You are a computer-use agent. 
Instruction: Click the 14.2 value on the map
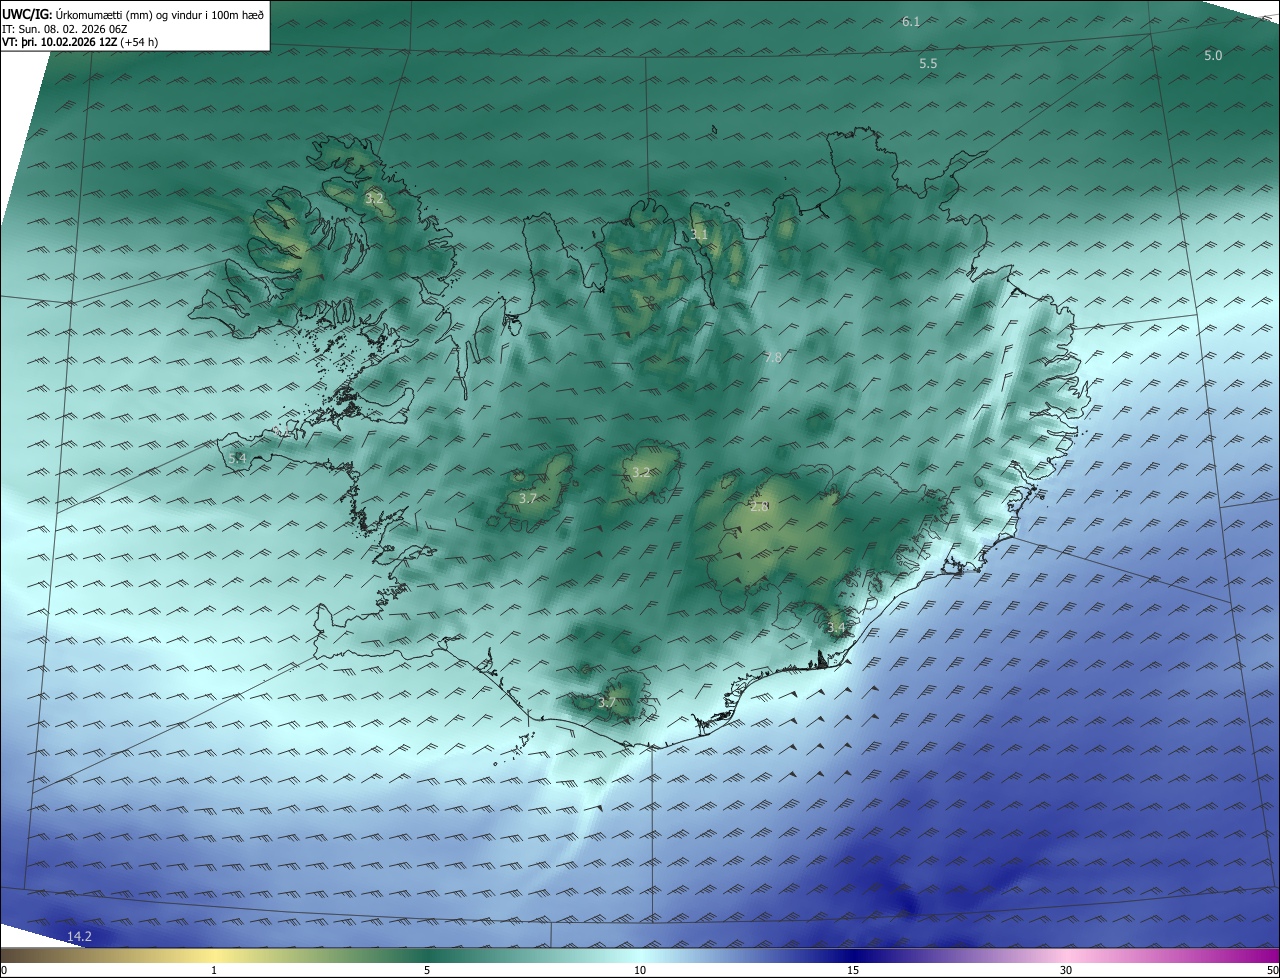79,936
